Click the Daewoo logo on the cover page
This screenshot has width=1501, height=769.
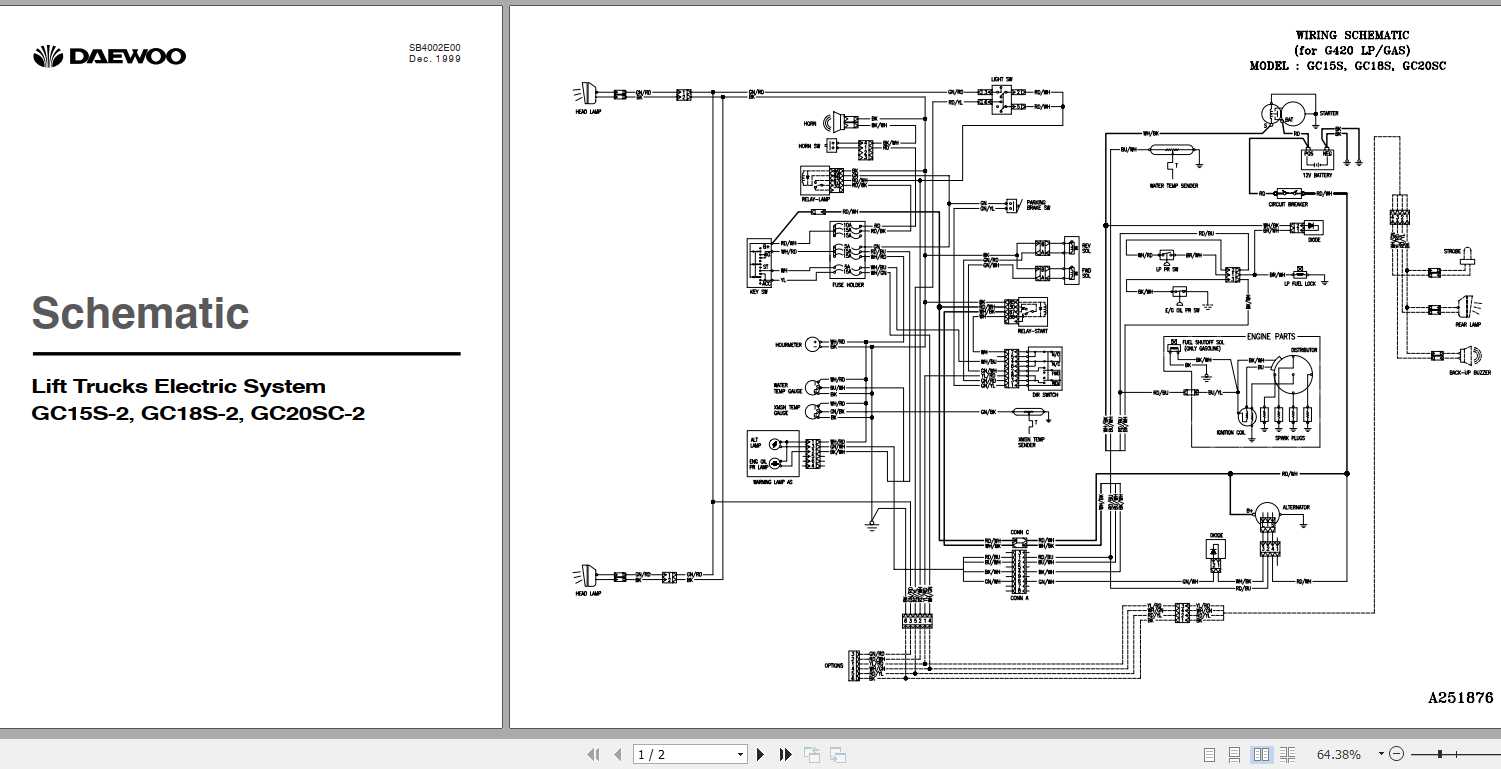110,55
